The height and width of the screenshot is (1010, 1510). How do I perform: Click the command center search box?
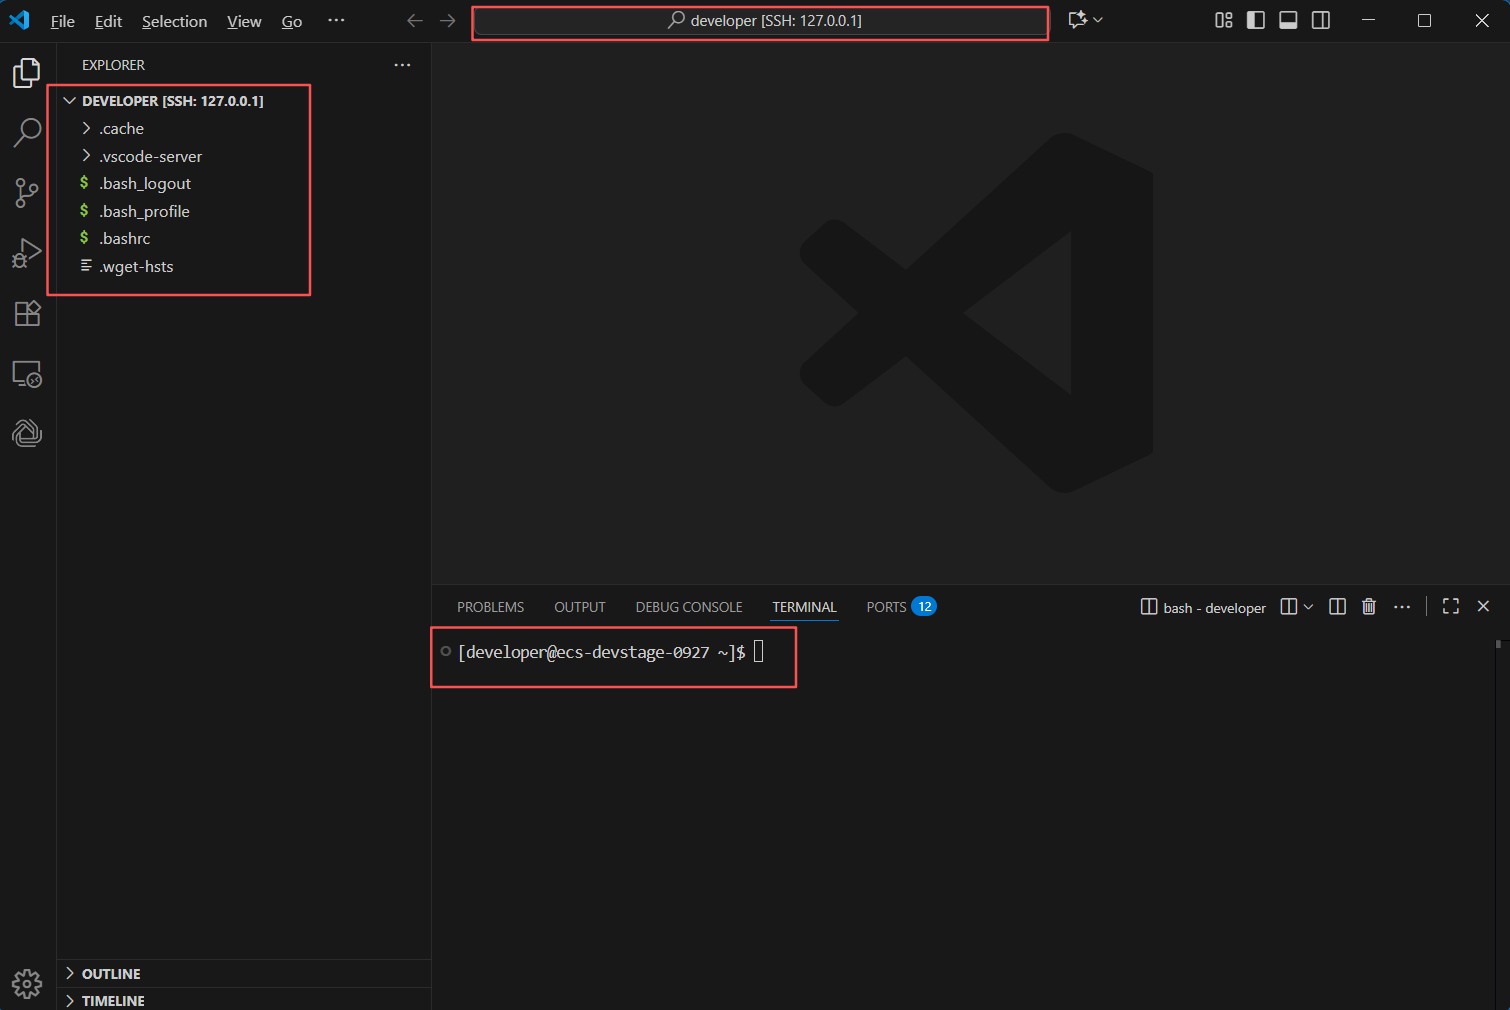760,21
